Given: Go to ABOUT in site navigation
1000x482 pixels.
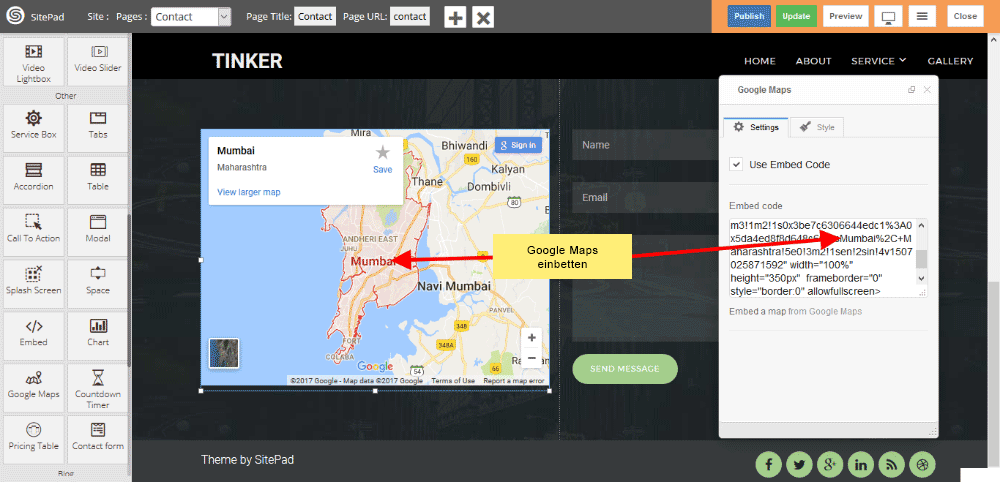Looking at the screenshot, I should (814, 61).
